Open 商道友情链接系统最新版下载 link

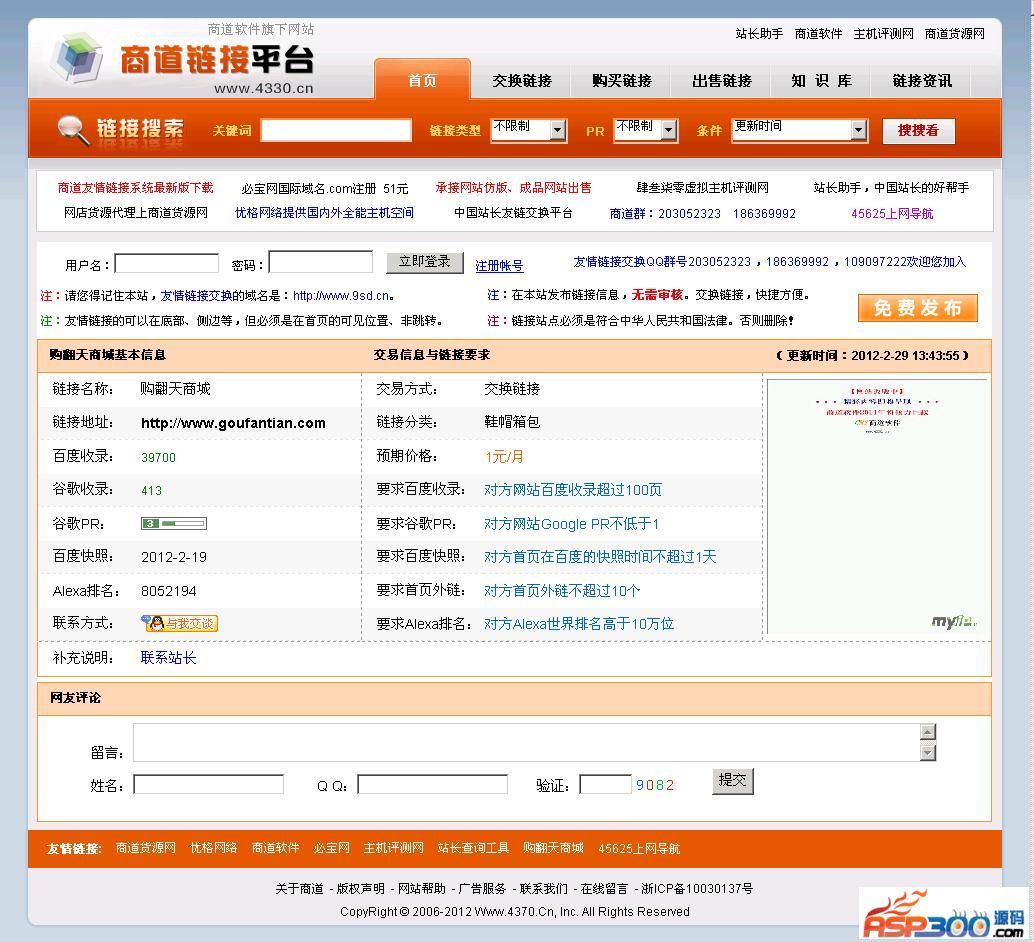[x=135, y=188]
